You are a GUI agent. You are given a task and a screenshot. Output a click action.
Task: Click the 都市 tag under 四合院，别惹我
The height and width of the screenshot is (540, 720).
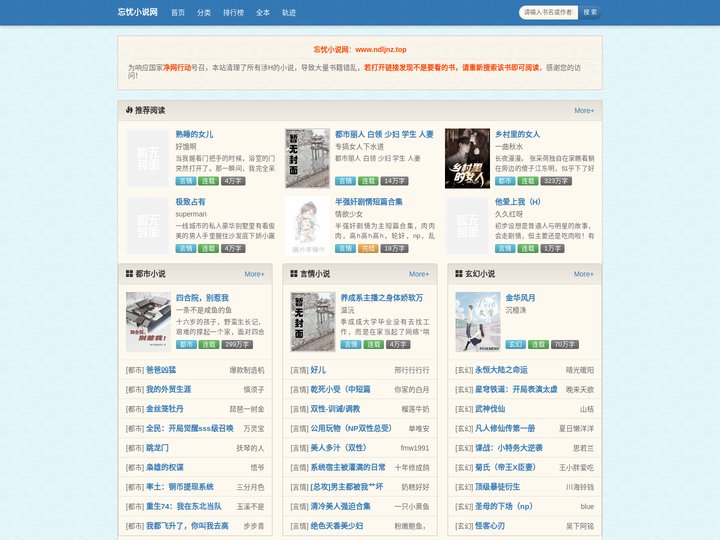[x=186, y=344]
